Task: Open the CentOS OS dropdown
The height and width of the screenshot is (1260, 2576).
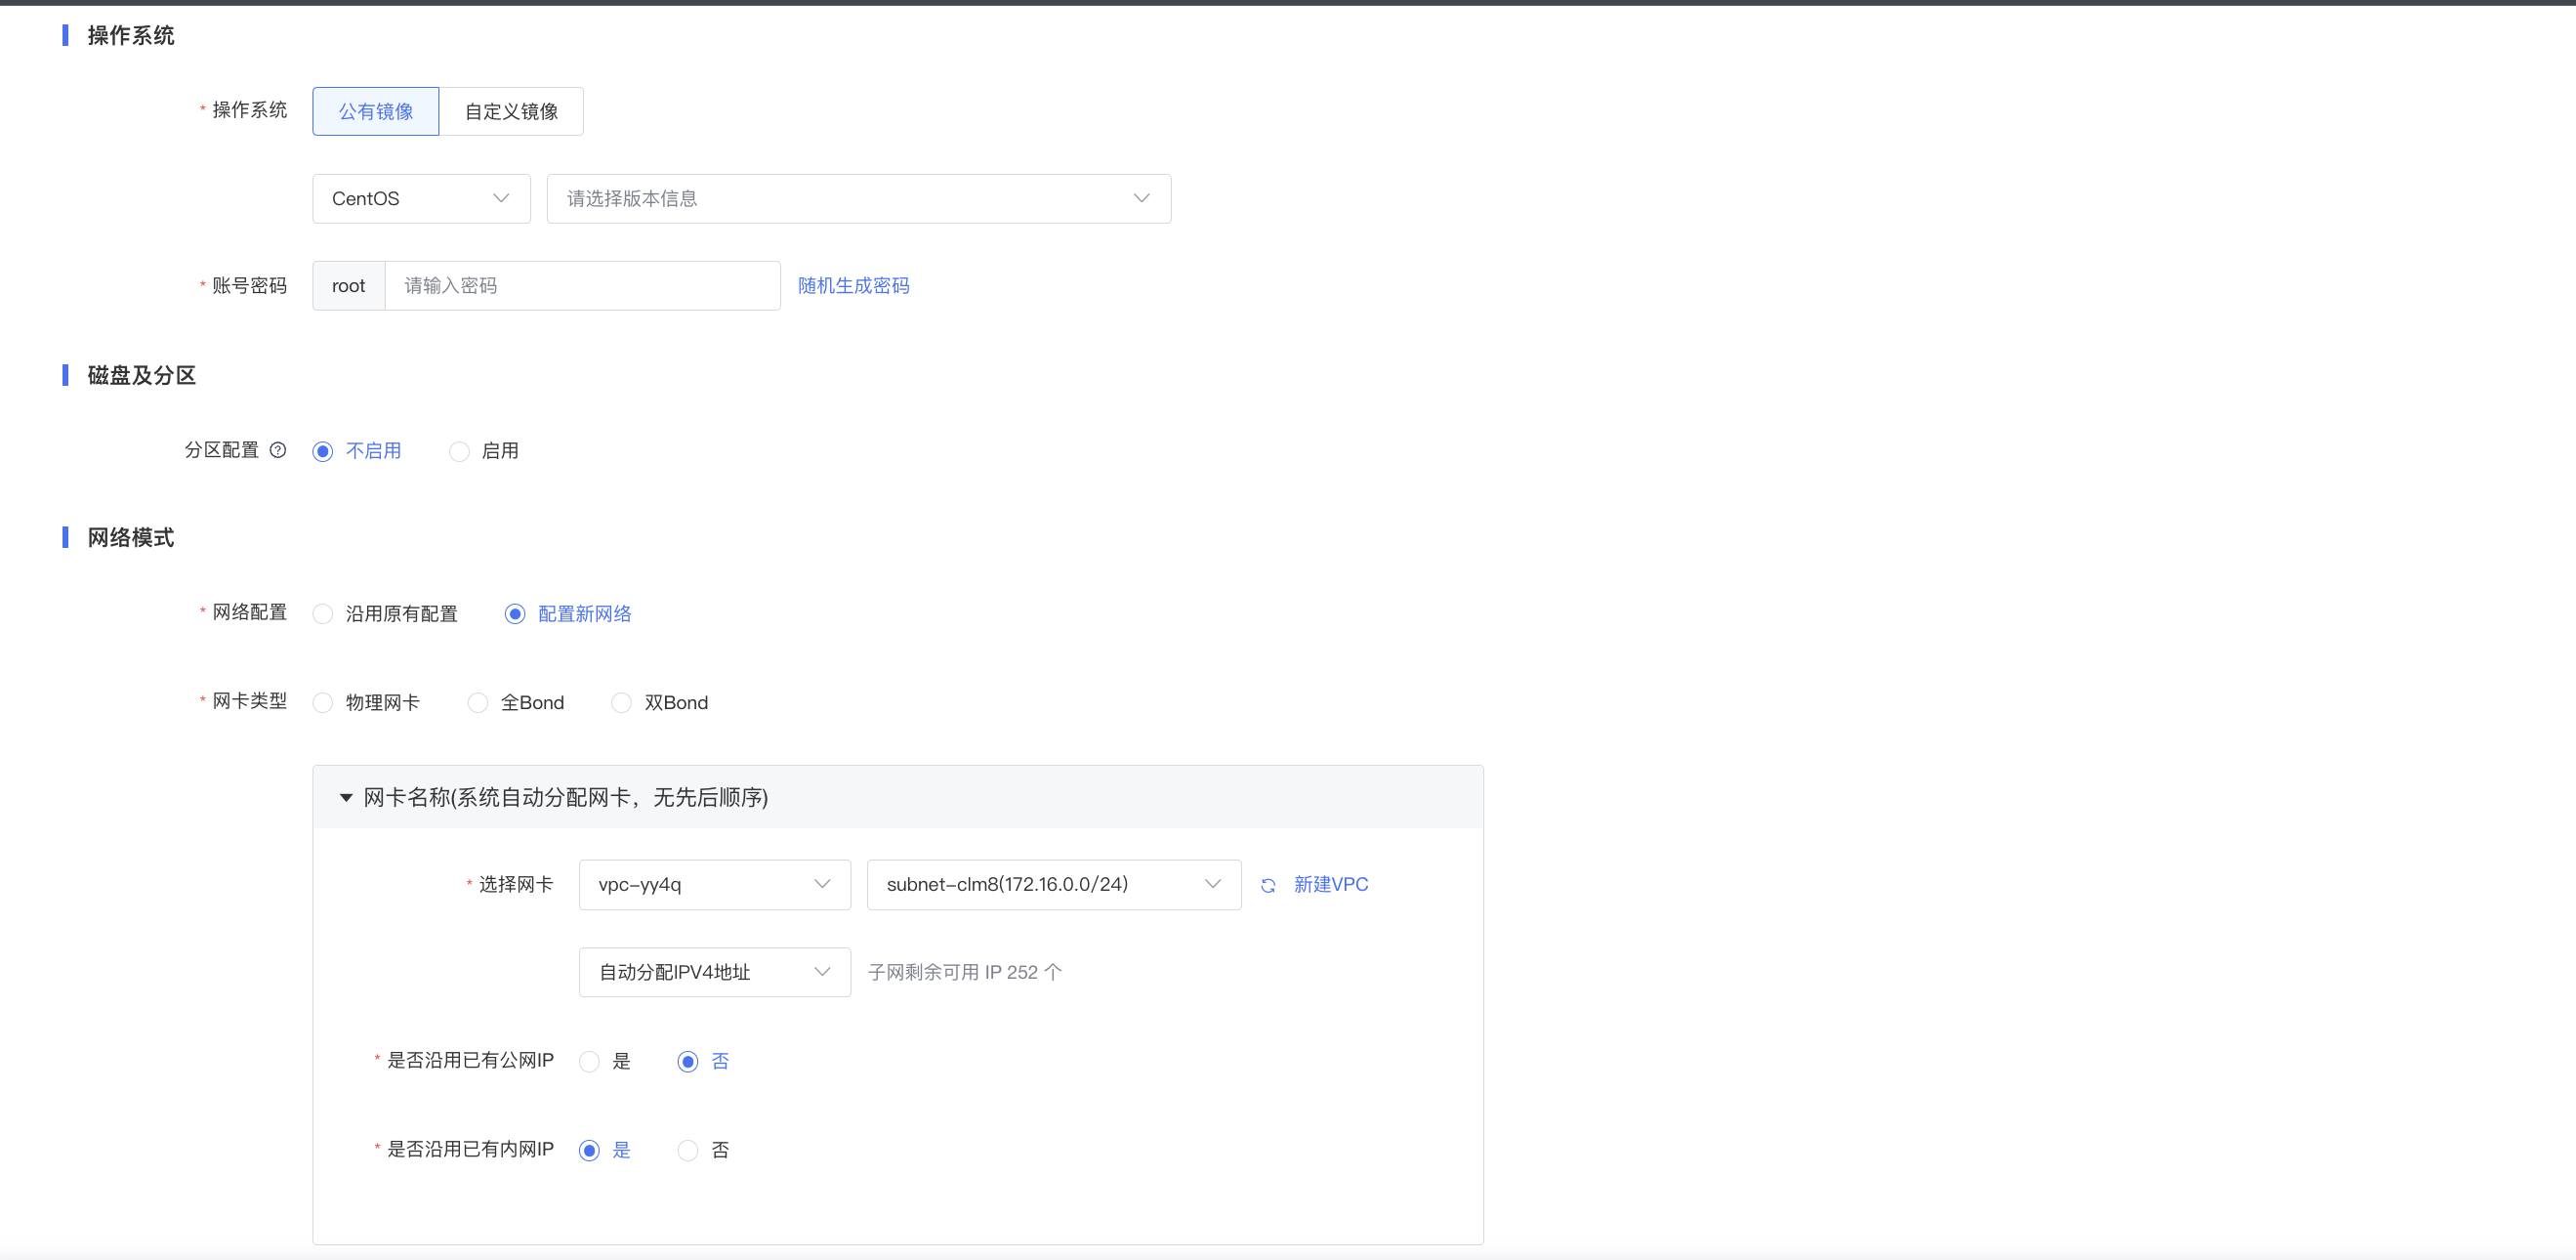Action: coord(421,199)
